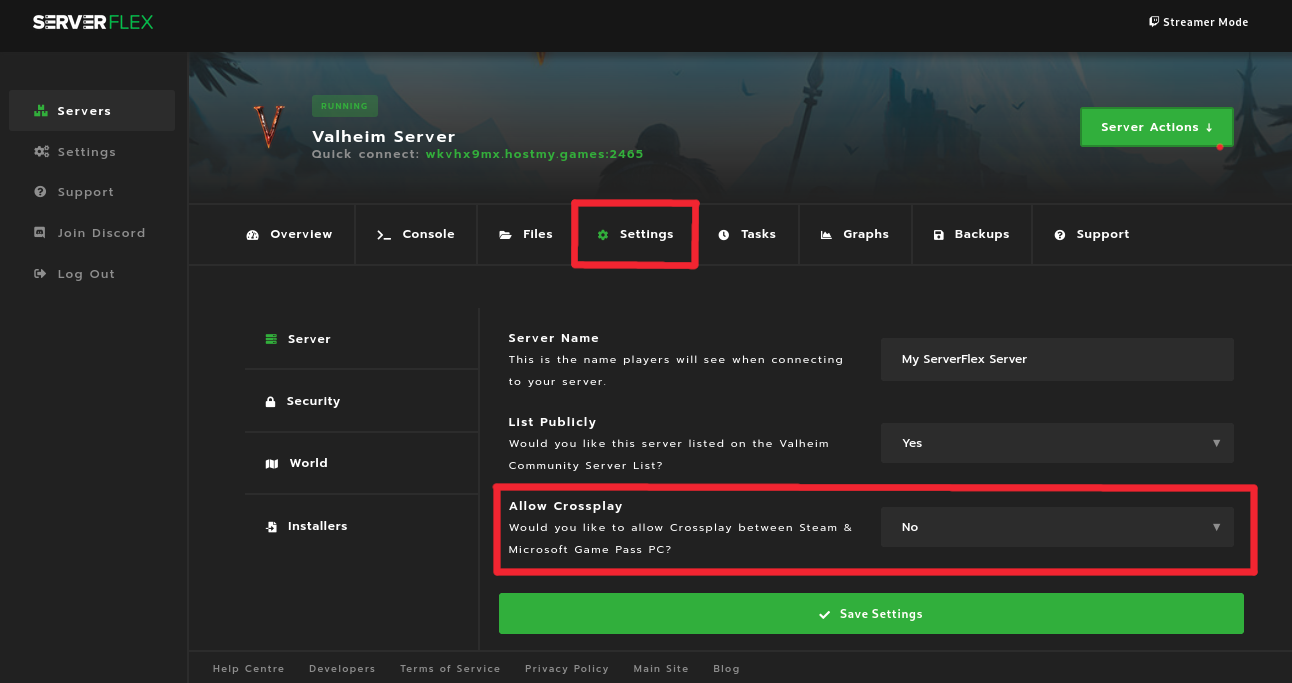Click the World map icon

[x=272, y=464]
